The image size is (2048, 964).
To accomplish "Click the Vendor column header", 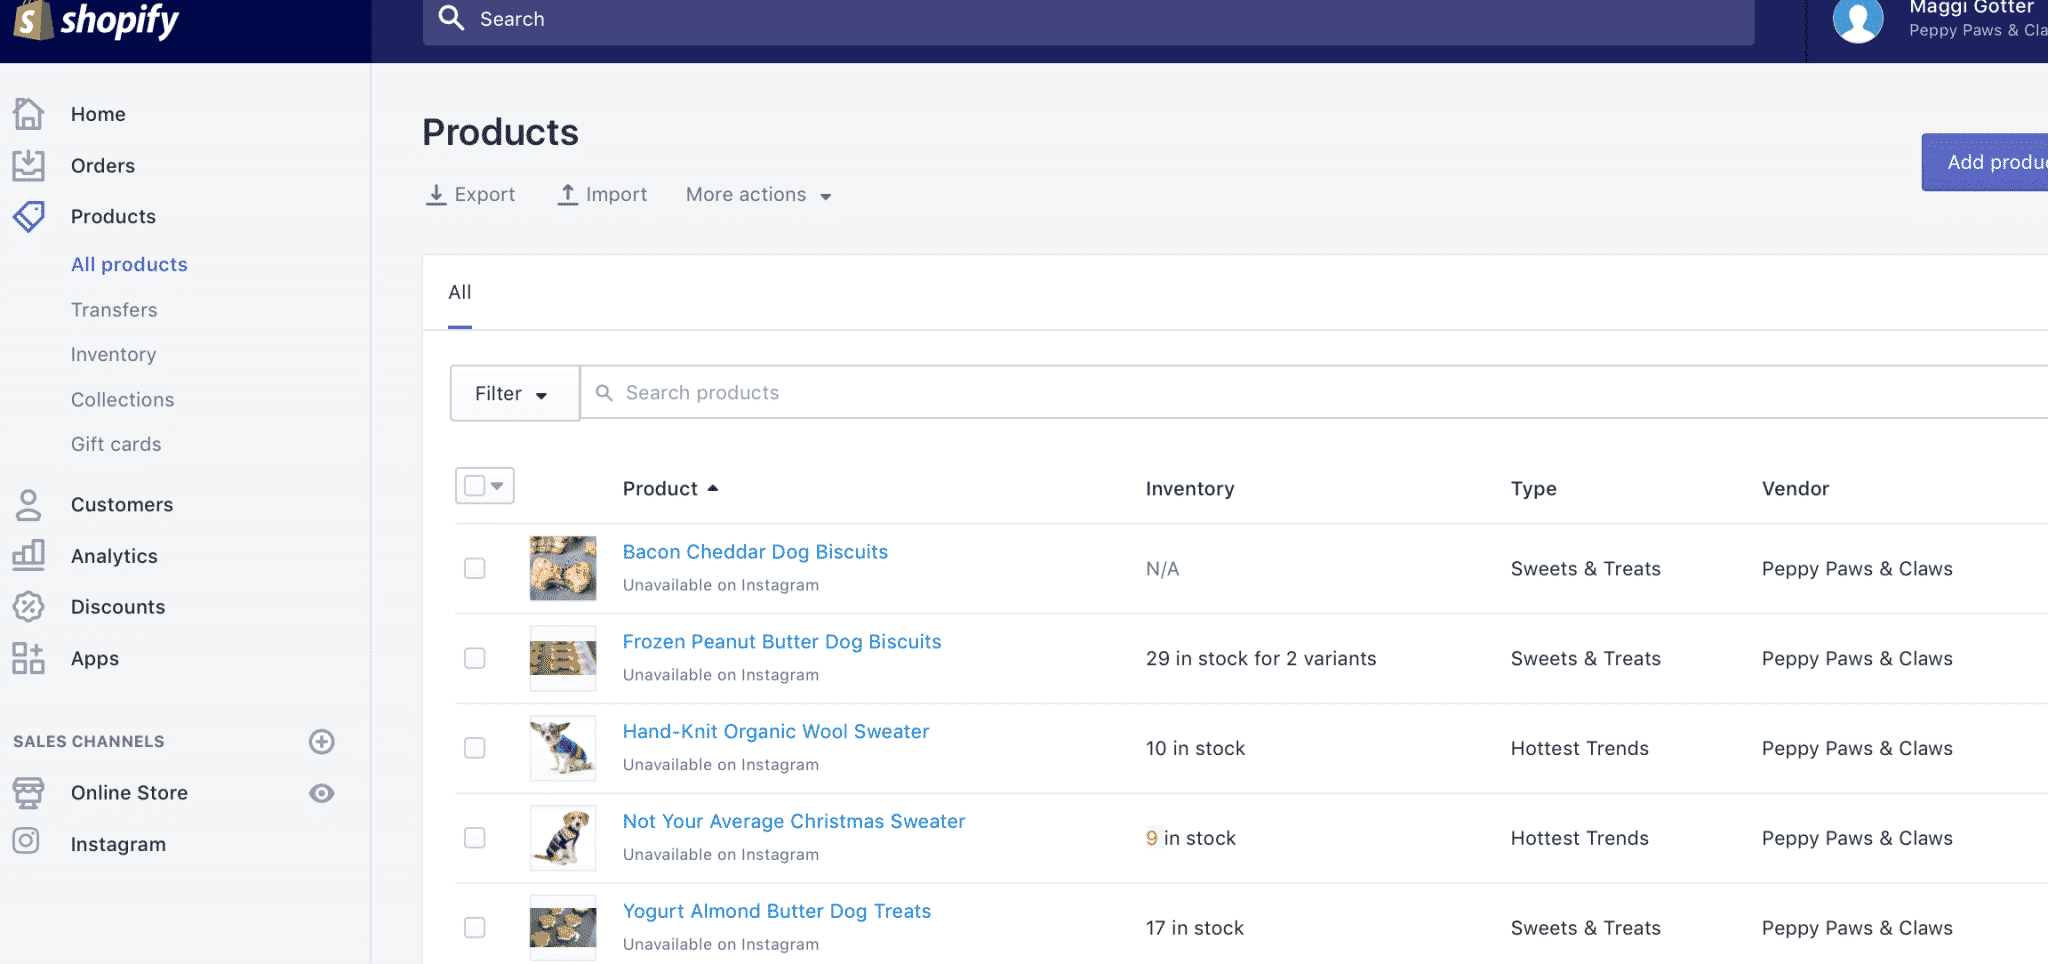I will [1795, 489].
